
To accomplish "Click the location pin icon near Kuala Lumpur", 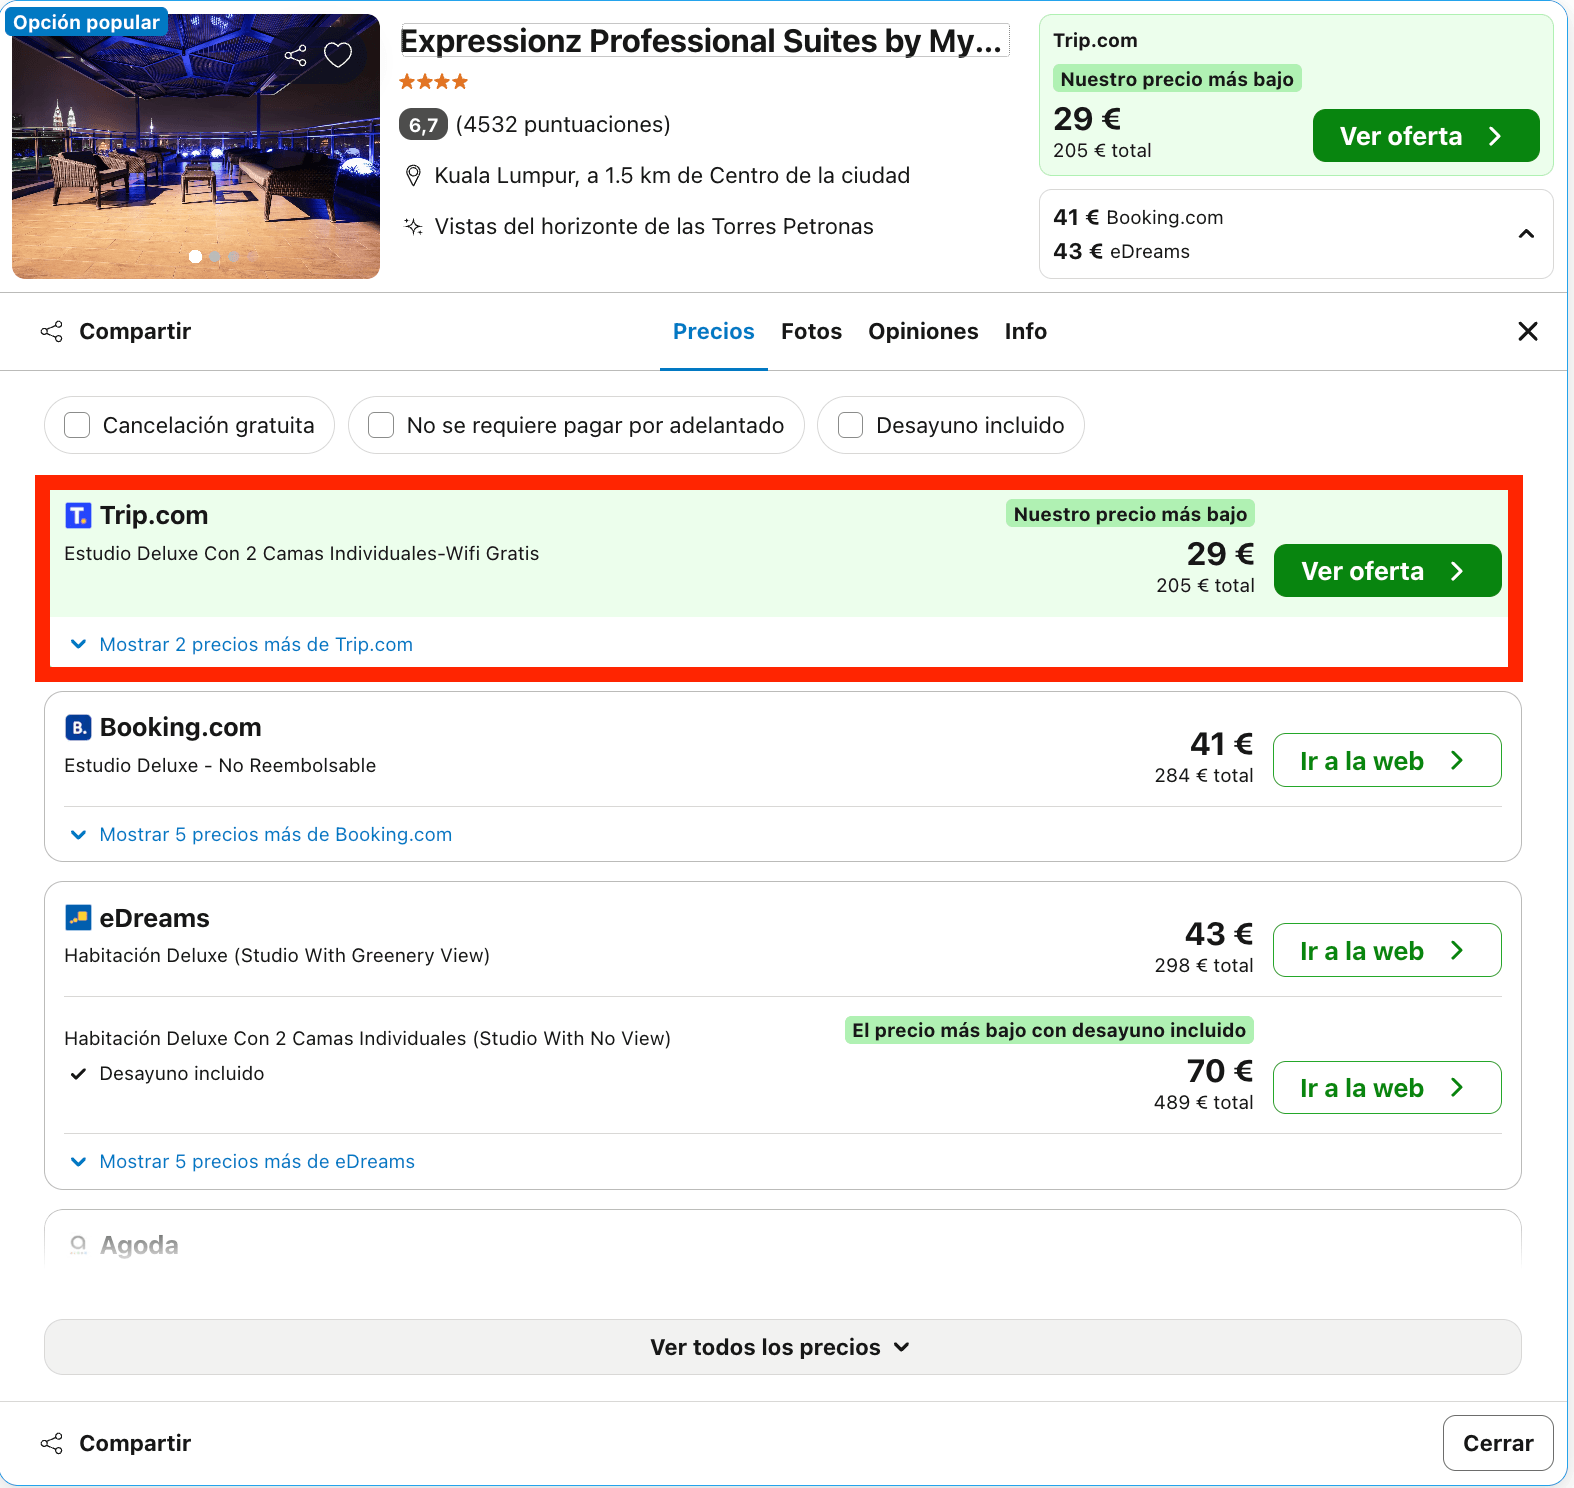I will coord(413,176).
